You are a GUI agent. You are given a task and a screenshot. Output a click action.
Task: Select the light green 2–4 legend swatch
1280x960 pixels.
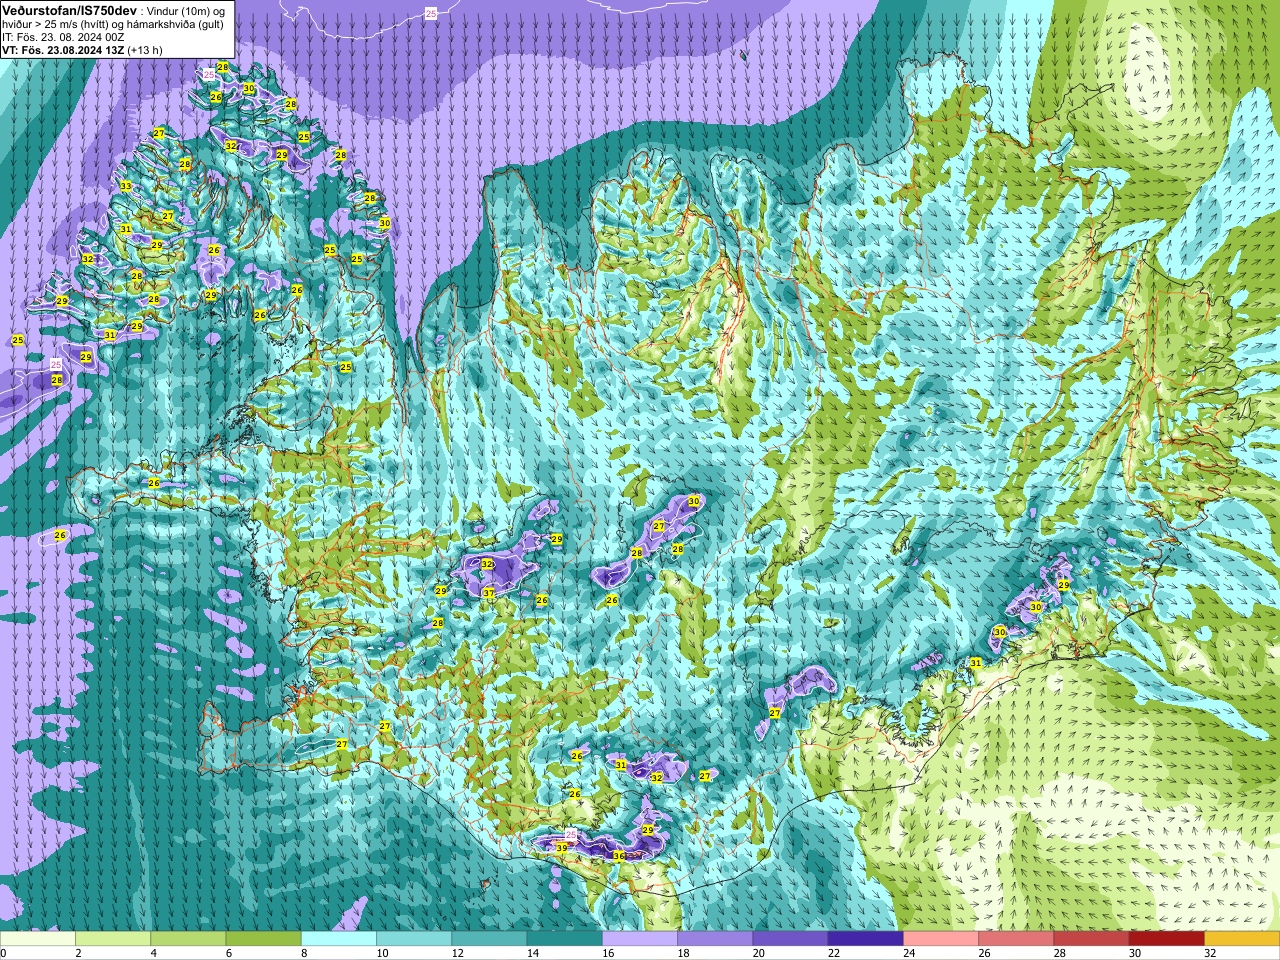pyautogui.click(x=113, y=939)
